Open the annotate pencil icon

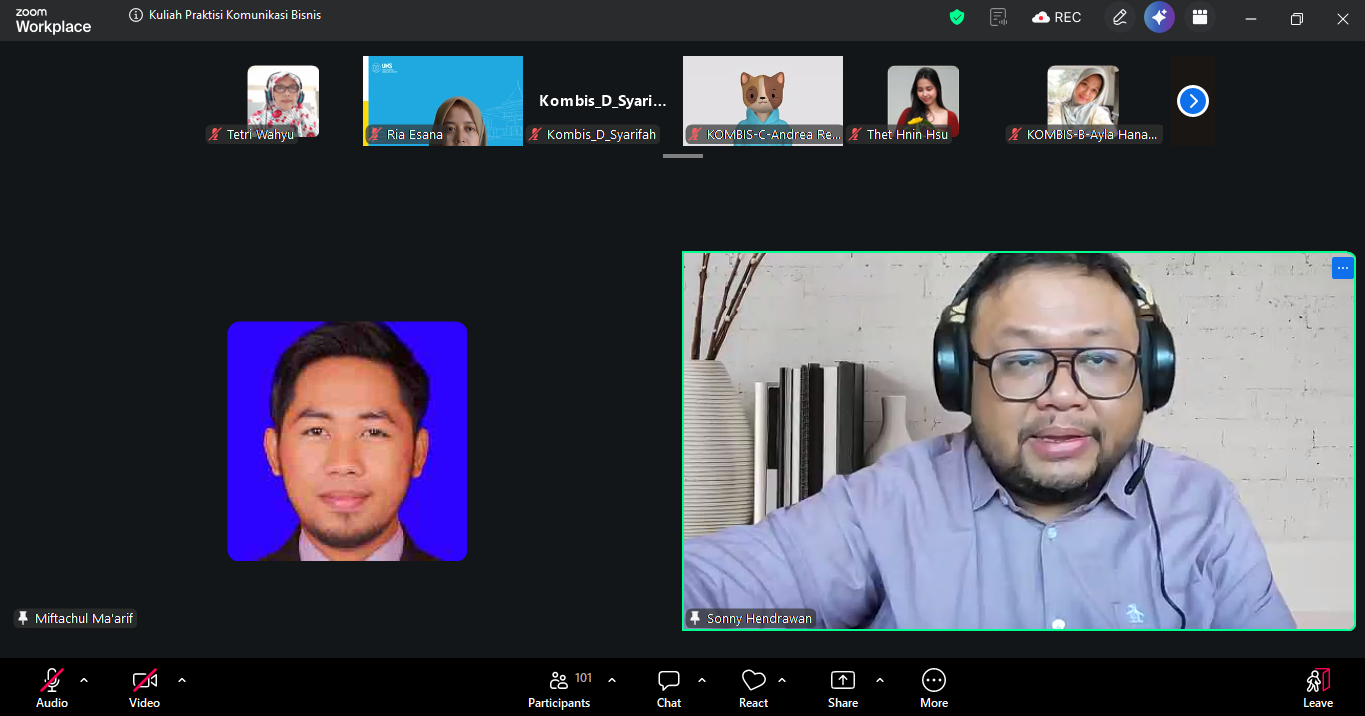[x=1119, y=17]
